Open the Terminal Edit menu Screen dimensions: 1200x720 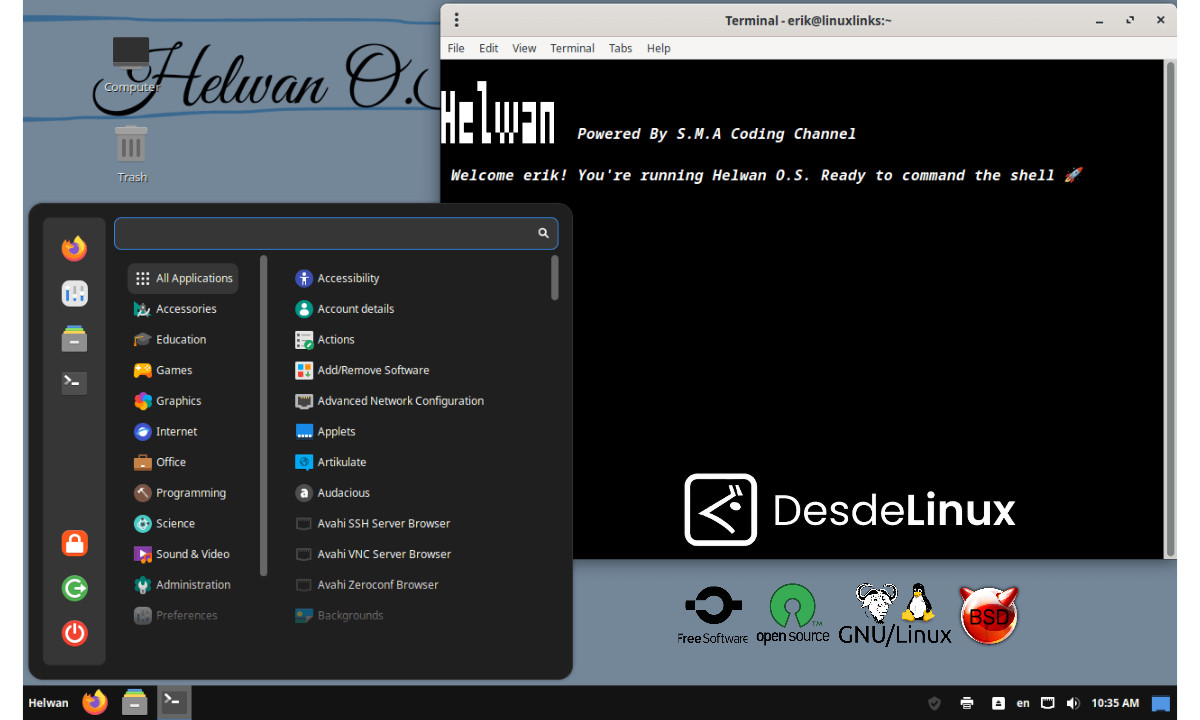(x=488, y=48)
